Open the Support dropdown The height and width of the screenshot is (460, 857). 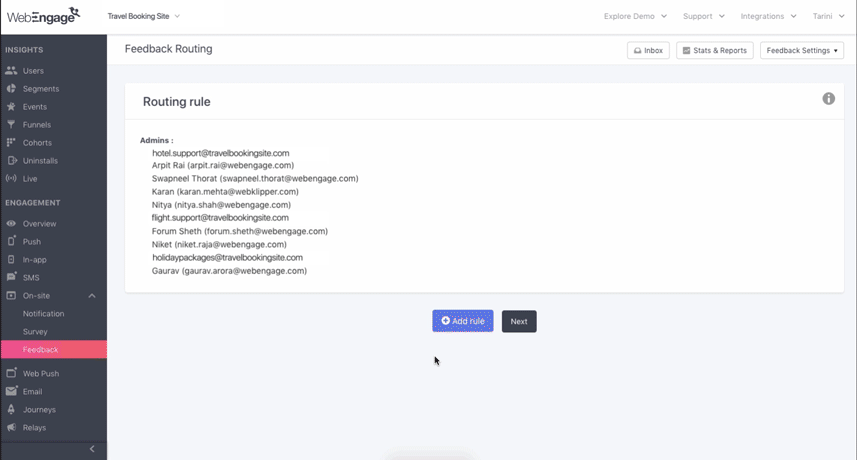point(703,16)
